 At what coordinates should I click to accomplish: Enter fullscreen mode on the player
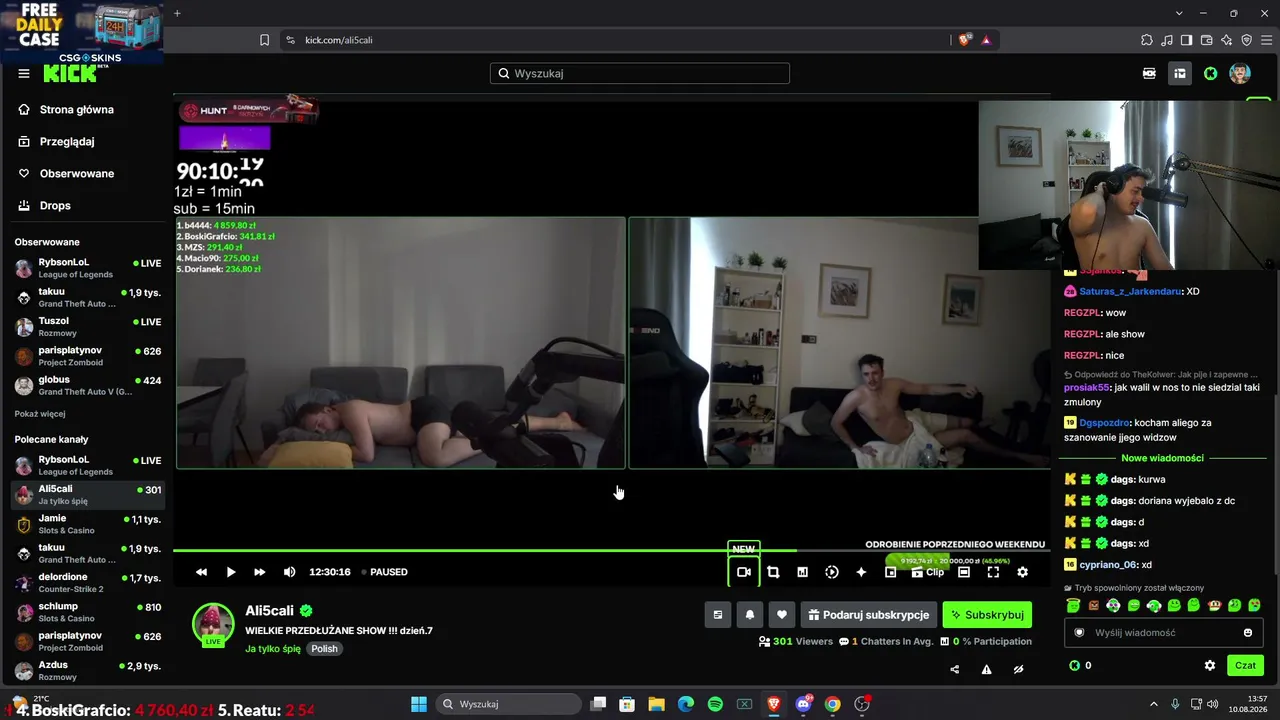click(993, 572)
